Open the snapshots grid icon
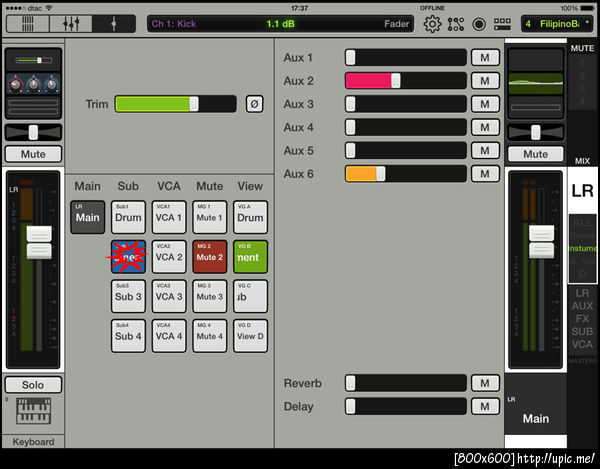The width and height of the screenshot is (600, 469). (x=502, y=24)
